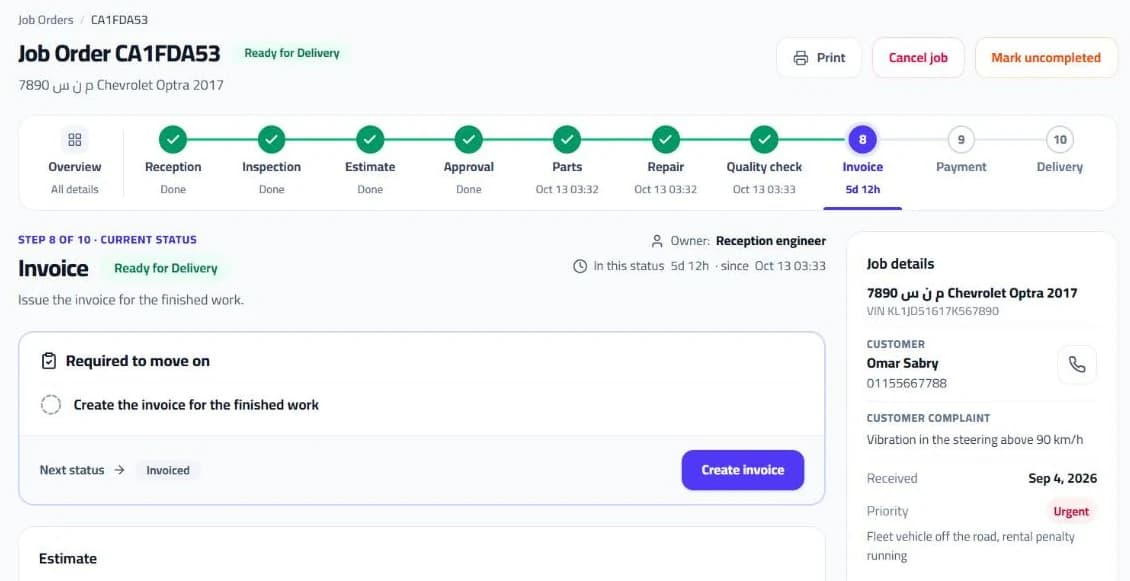This screenshot has width=1130, height=581.
Task: Select the Inspection step checkmark
Action: pos(272,139)
